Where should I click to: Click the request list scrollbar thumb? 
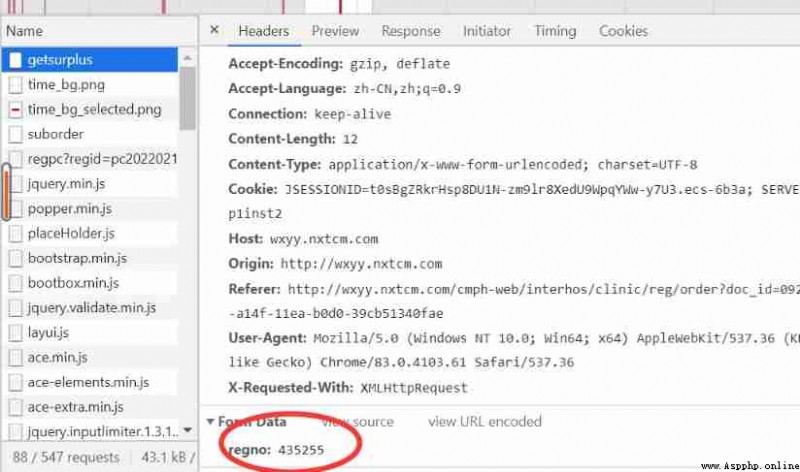pos(187,98)
